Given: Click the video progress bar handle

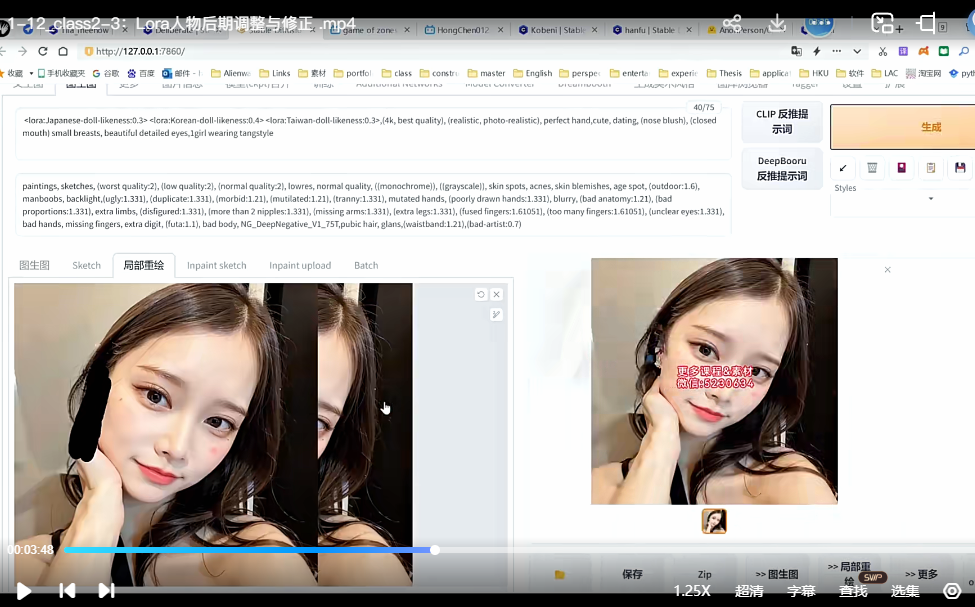Looking at the screenshot, I should (435, 550).
